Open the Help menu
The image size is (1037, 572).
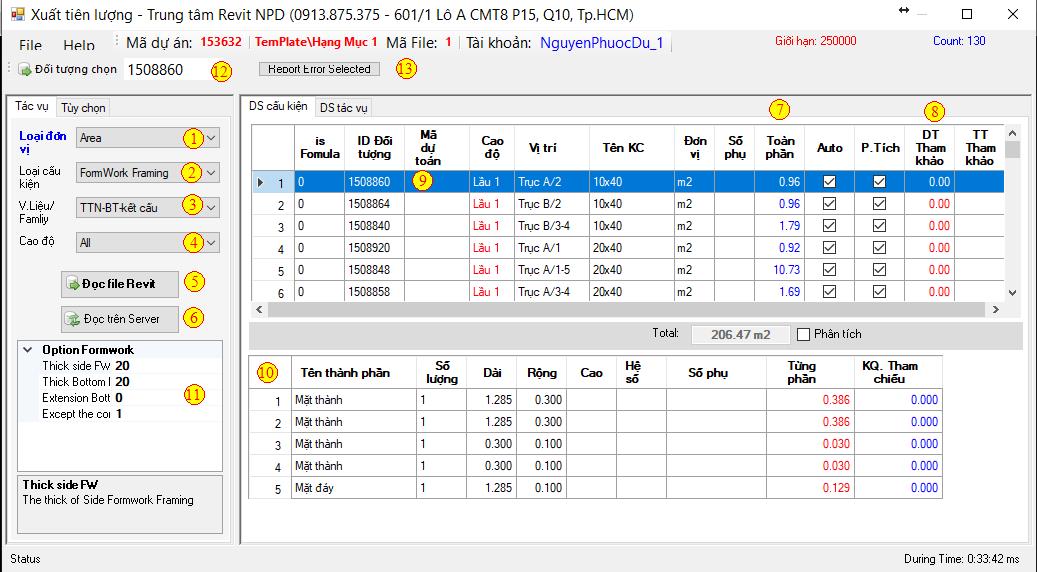point(79,45)
